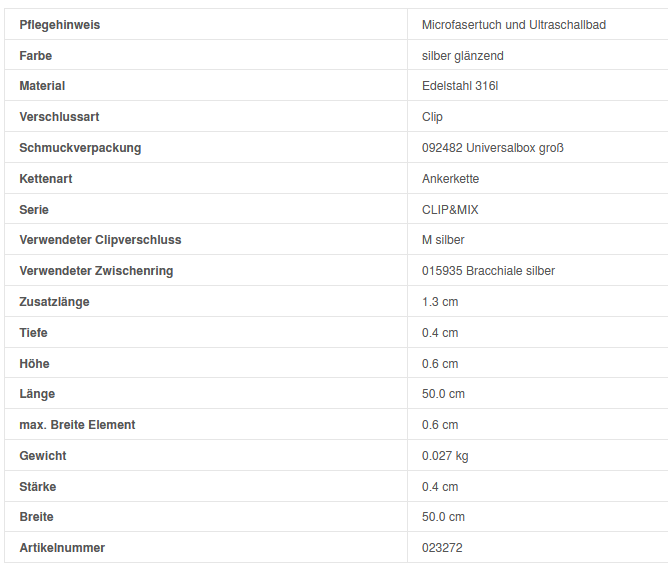
Task: Click the Material label cell
Action: point(42,86)
